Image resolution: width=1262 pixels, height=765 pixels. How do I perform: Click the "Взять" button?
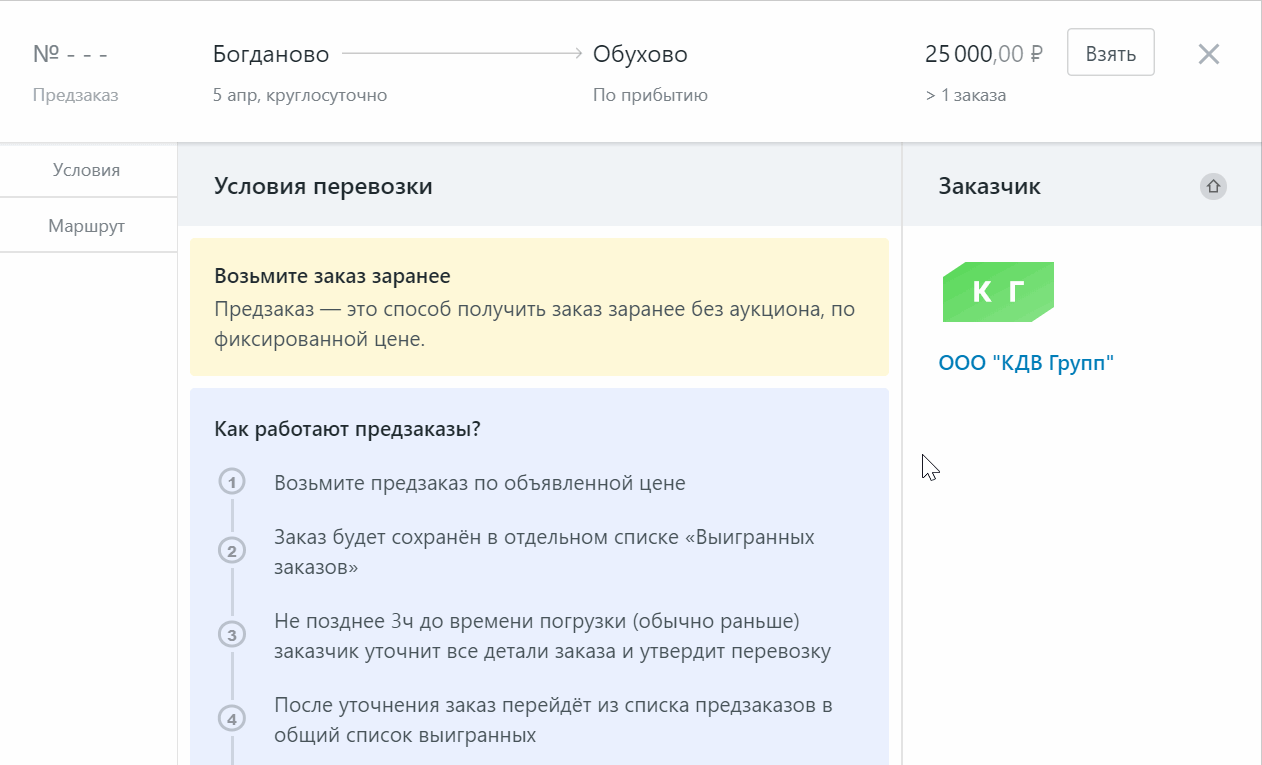pyautogui.click(x=1110, y=53)
